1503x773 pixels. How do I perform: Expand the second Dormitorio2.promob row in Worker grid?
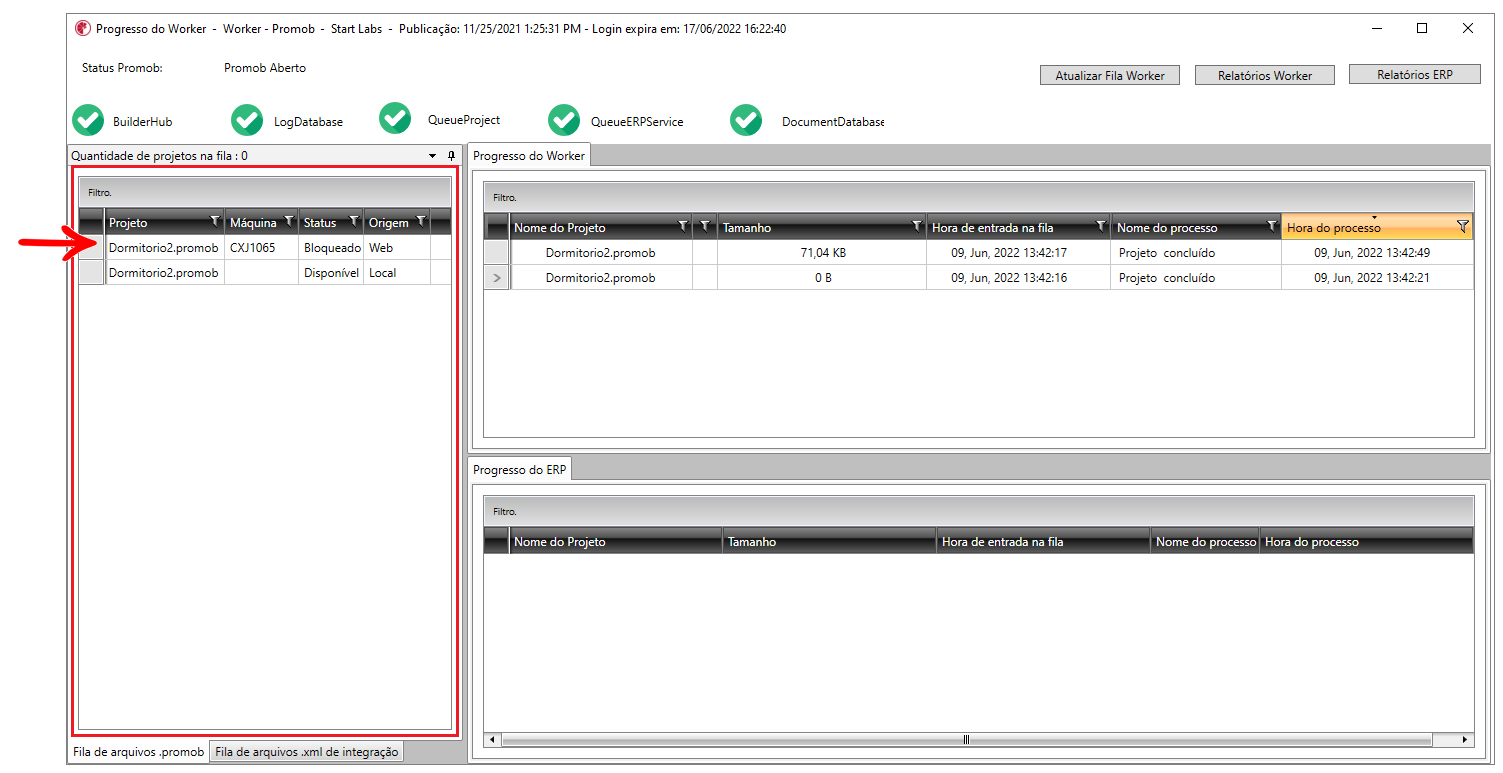(x=497, y=278)
